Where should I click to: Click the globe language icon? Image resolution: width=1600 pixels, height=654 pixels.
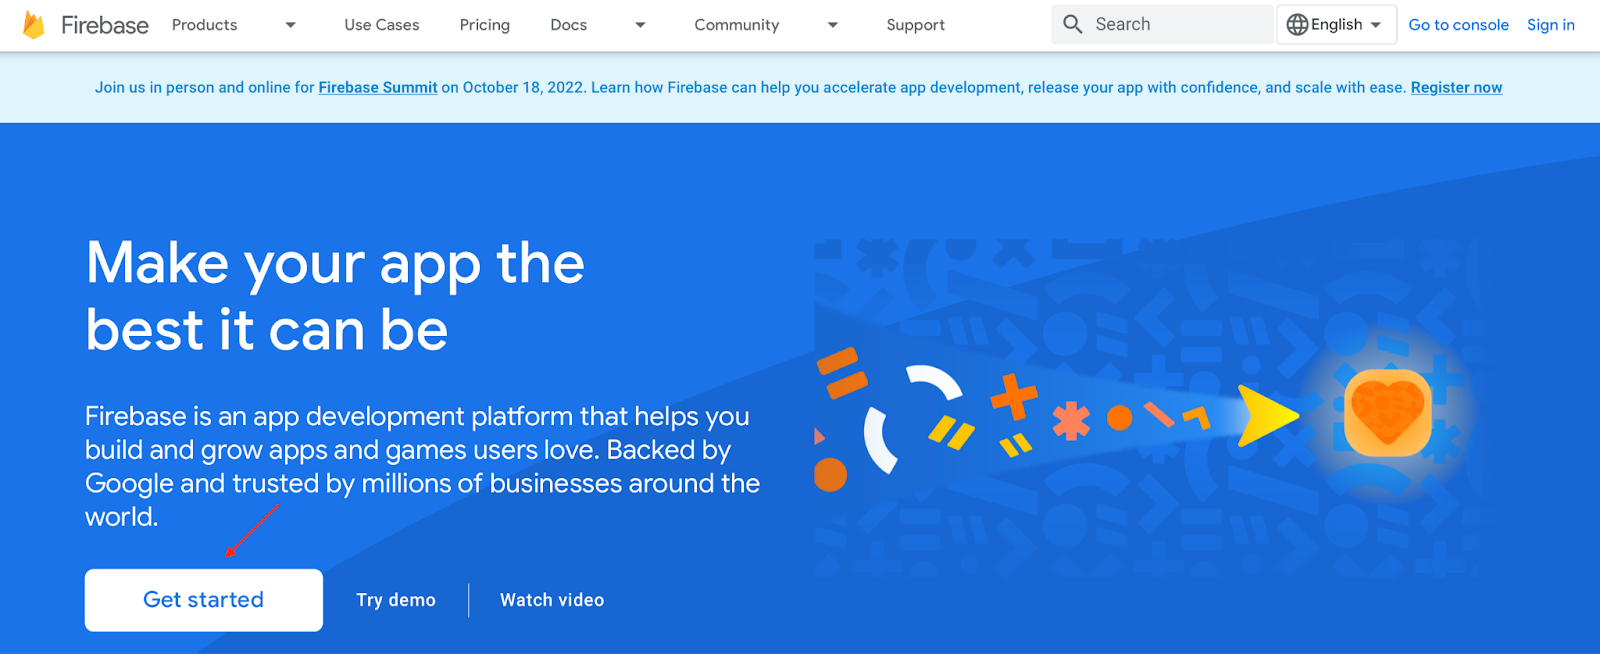[1297, 25]
